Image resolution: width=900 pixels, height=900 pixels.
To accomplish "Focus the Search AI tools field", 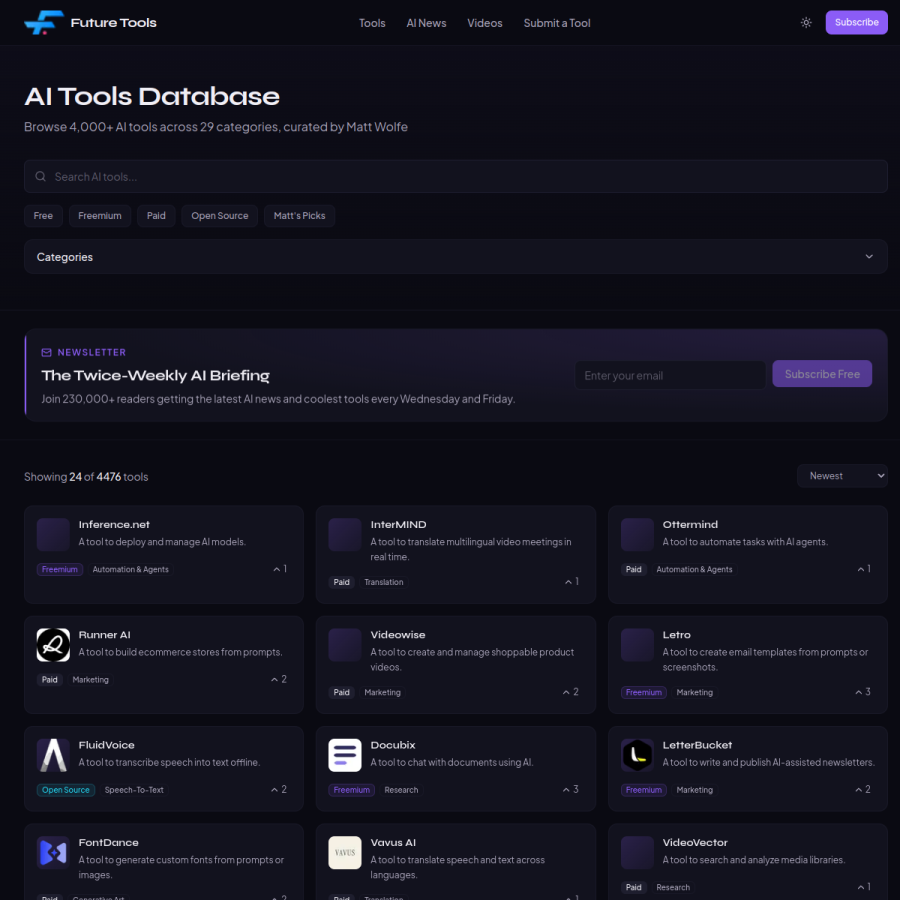I will [456, 176].
